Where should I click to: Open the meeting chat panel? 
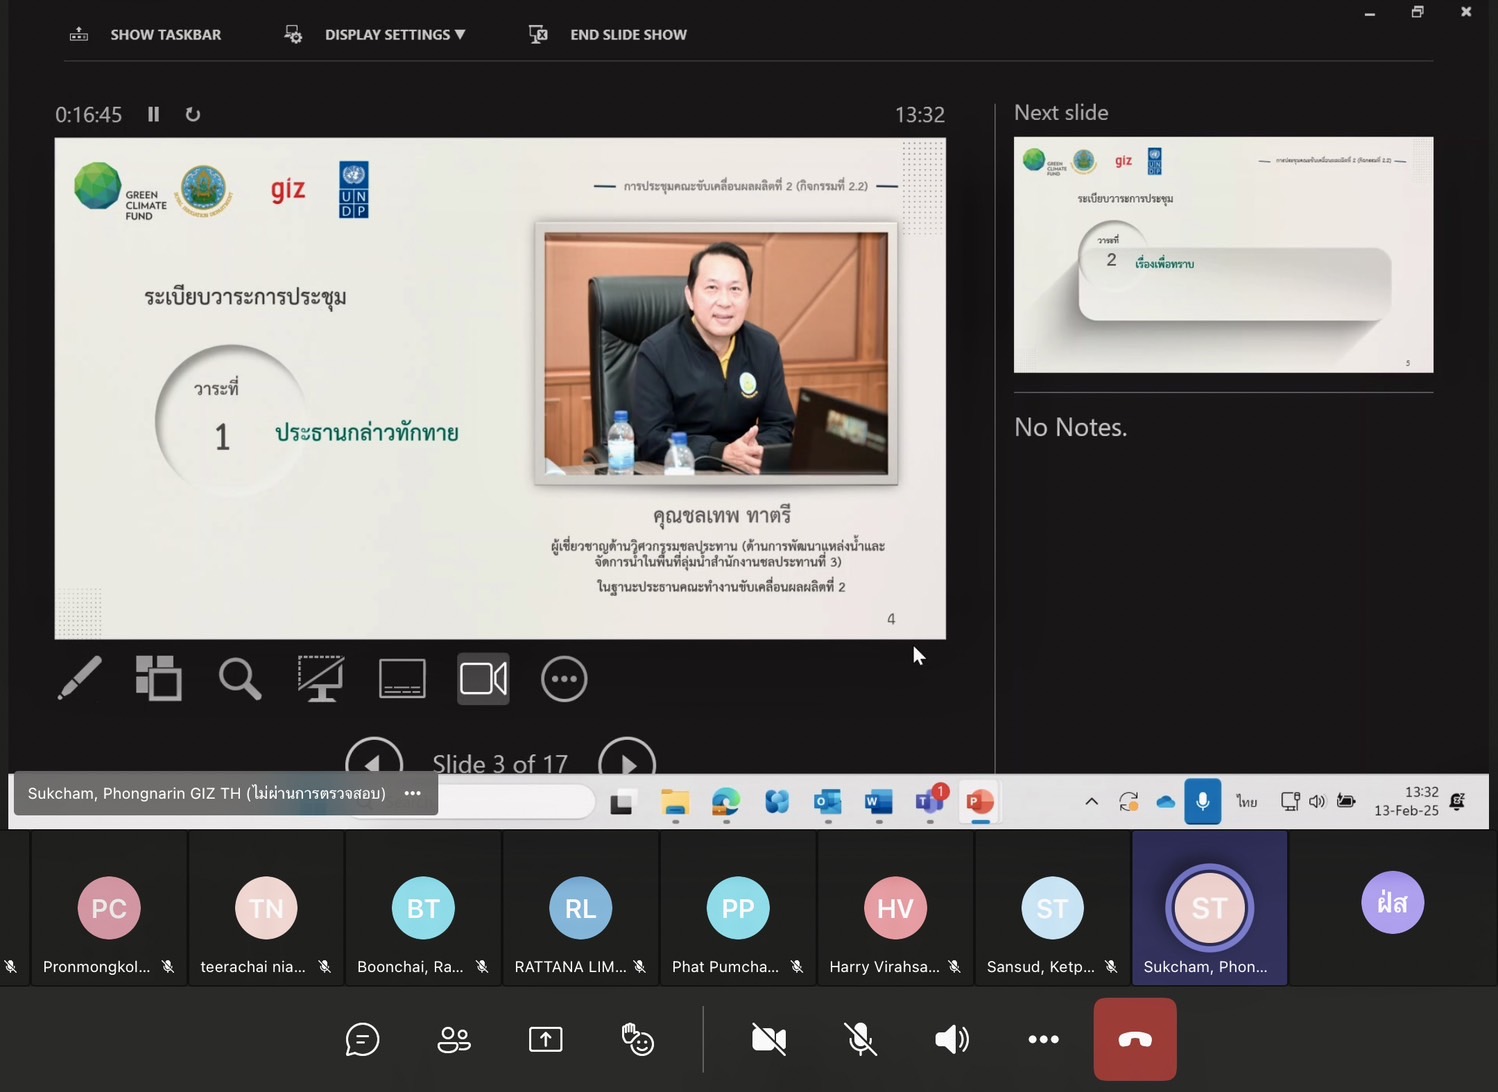pyautogui.click(x=362, y=1040)
